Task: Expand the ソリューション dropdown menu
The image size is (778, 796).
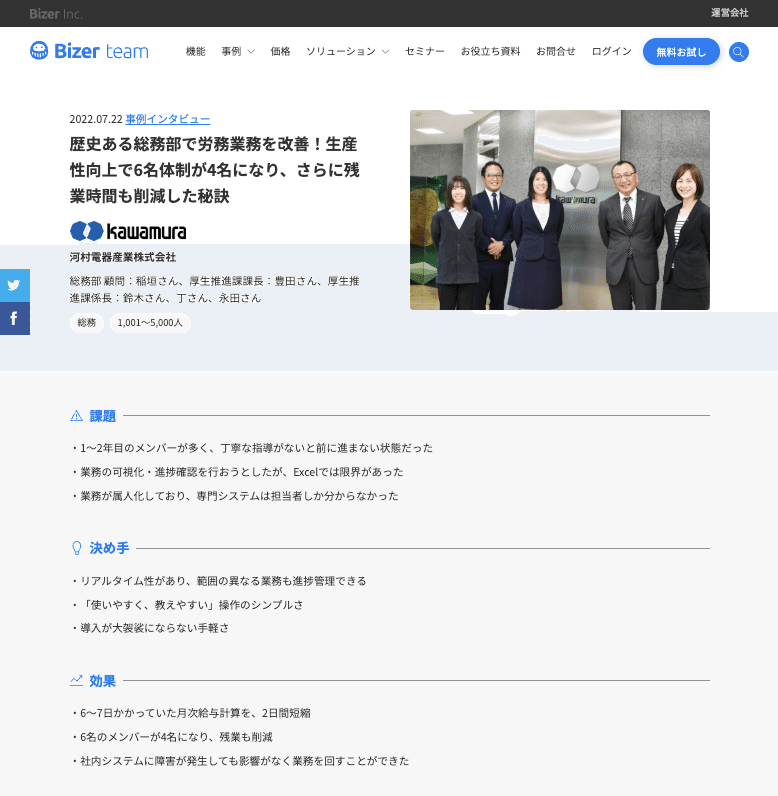Action: (x=348, y=51)
